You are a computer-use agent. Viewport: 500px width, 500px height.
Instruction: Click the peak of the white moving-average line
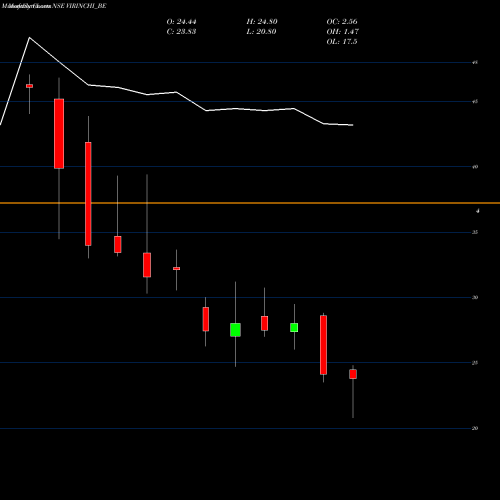point(29,38)
